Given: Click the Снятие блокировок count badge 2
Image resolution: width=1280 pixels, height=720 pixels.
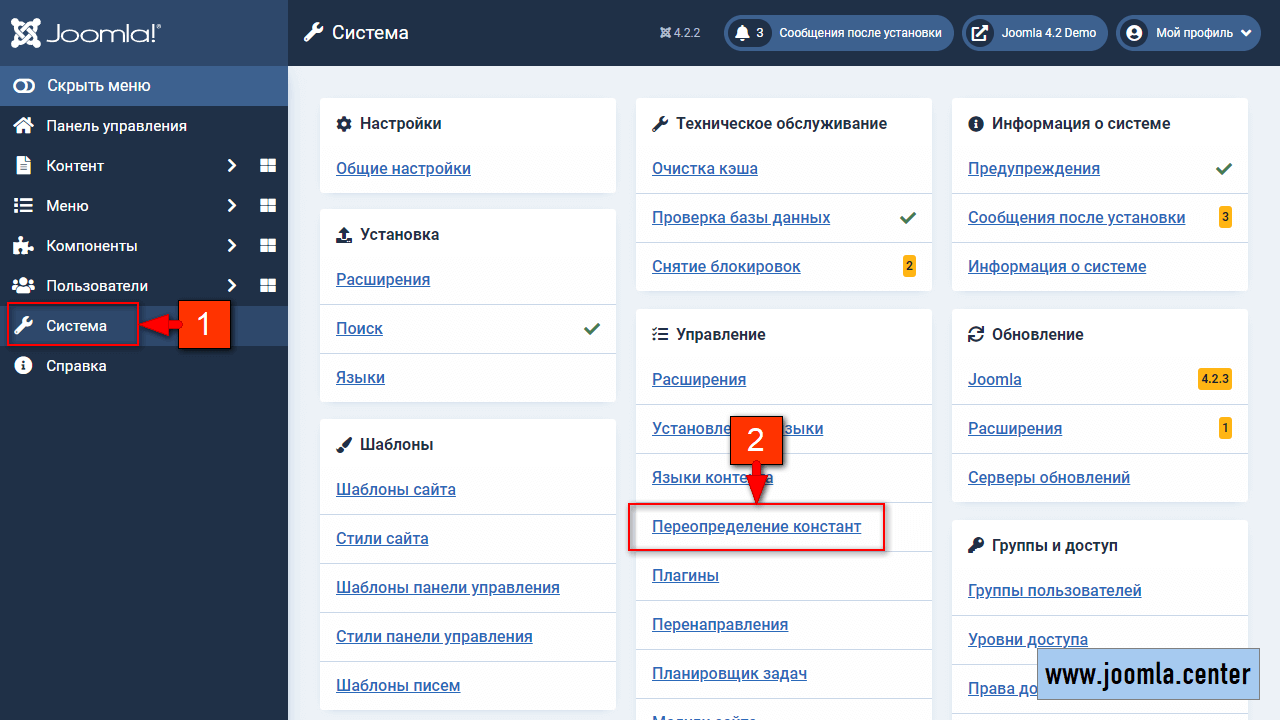Looking at the screenshot, I should coord(909,266).
